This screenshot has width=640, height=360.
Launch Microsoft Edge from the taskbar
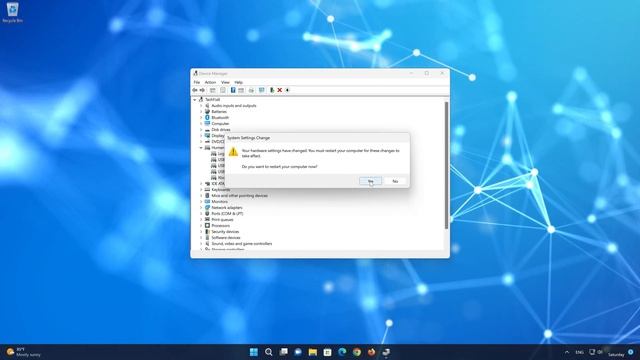[x=342, y=352]
